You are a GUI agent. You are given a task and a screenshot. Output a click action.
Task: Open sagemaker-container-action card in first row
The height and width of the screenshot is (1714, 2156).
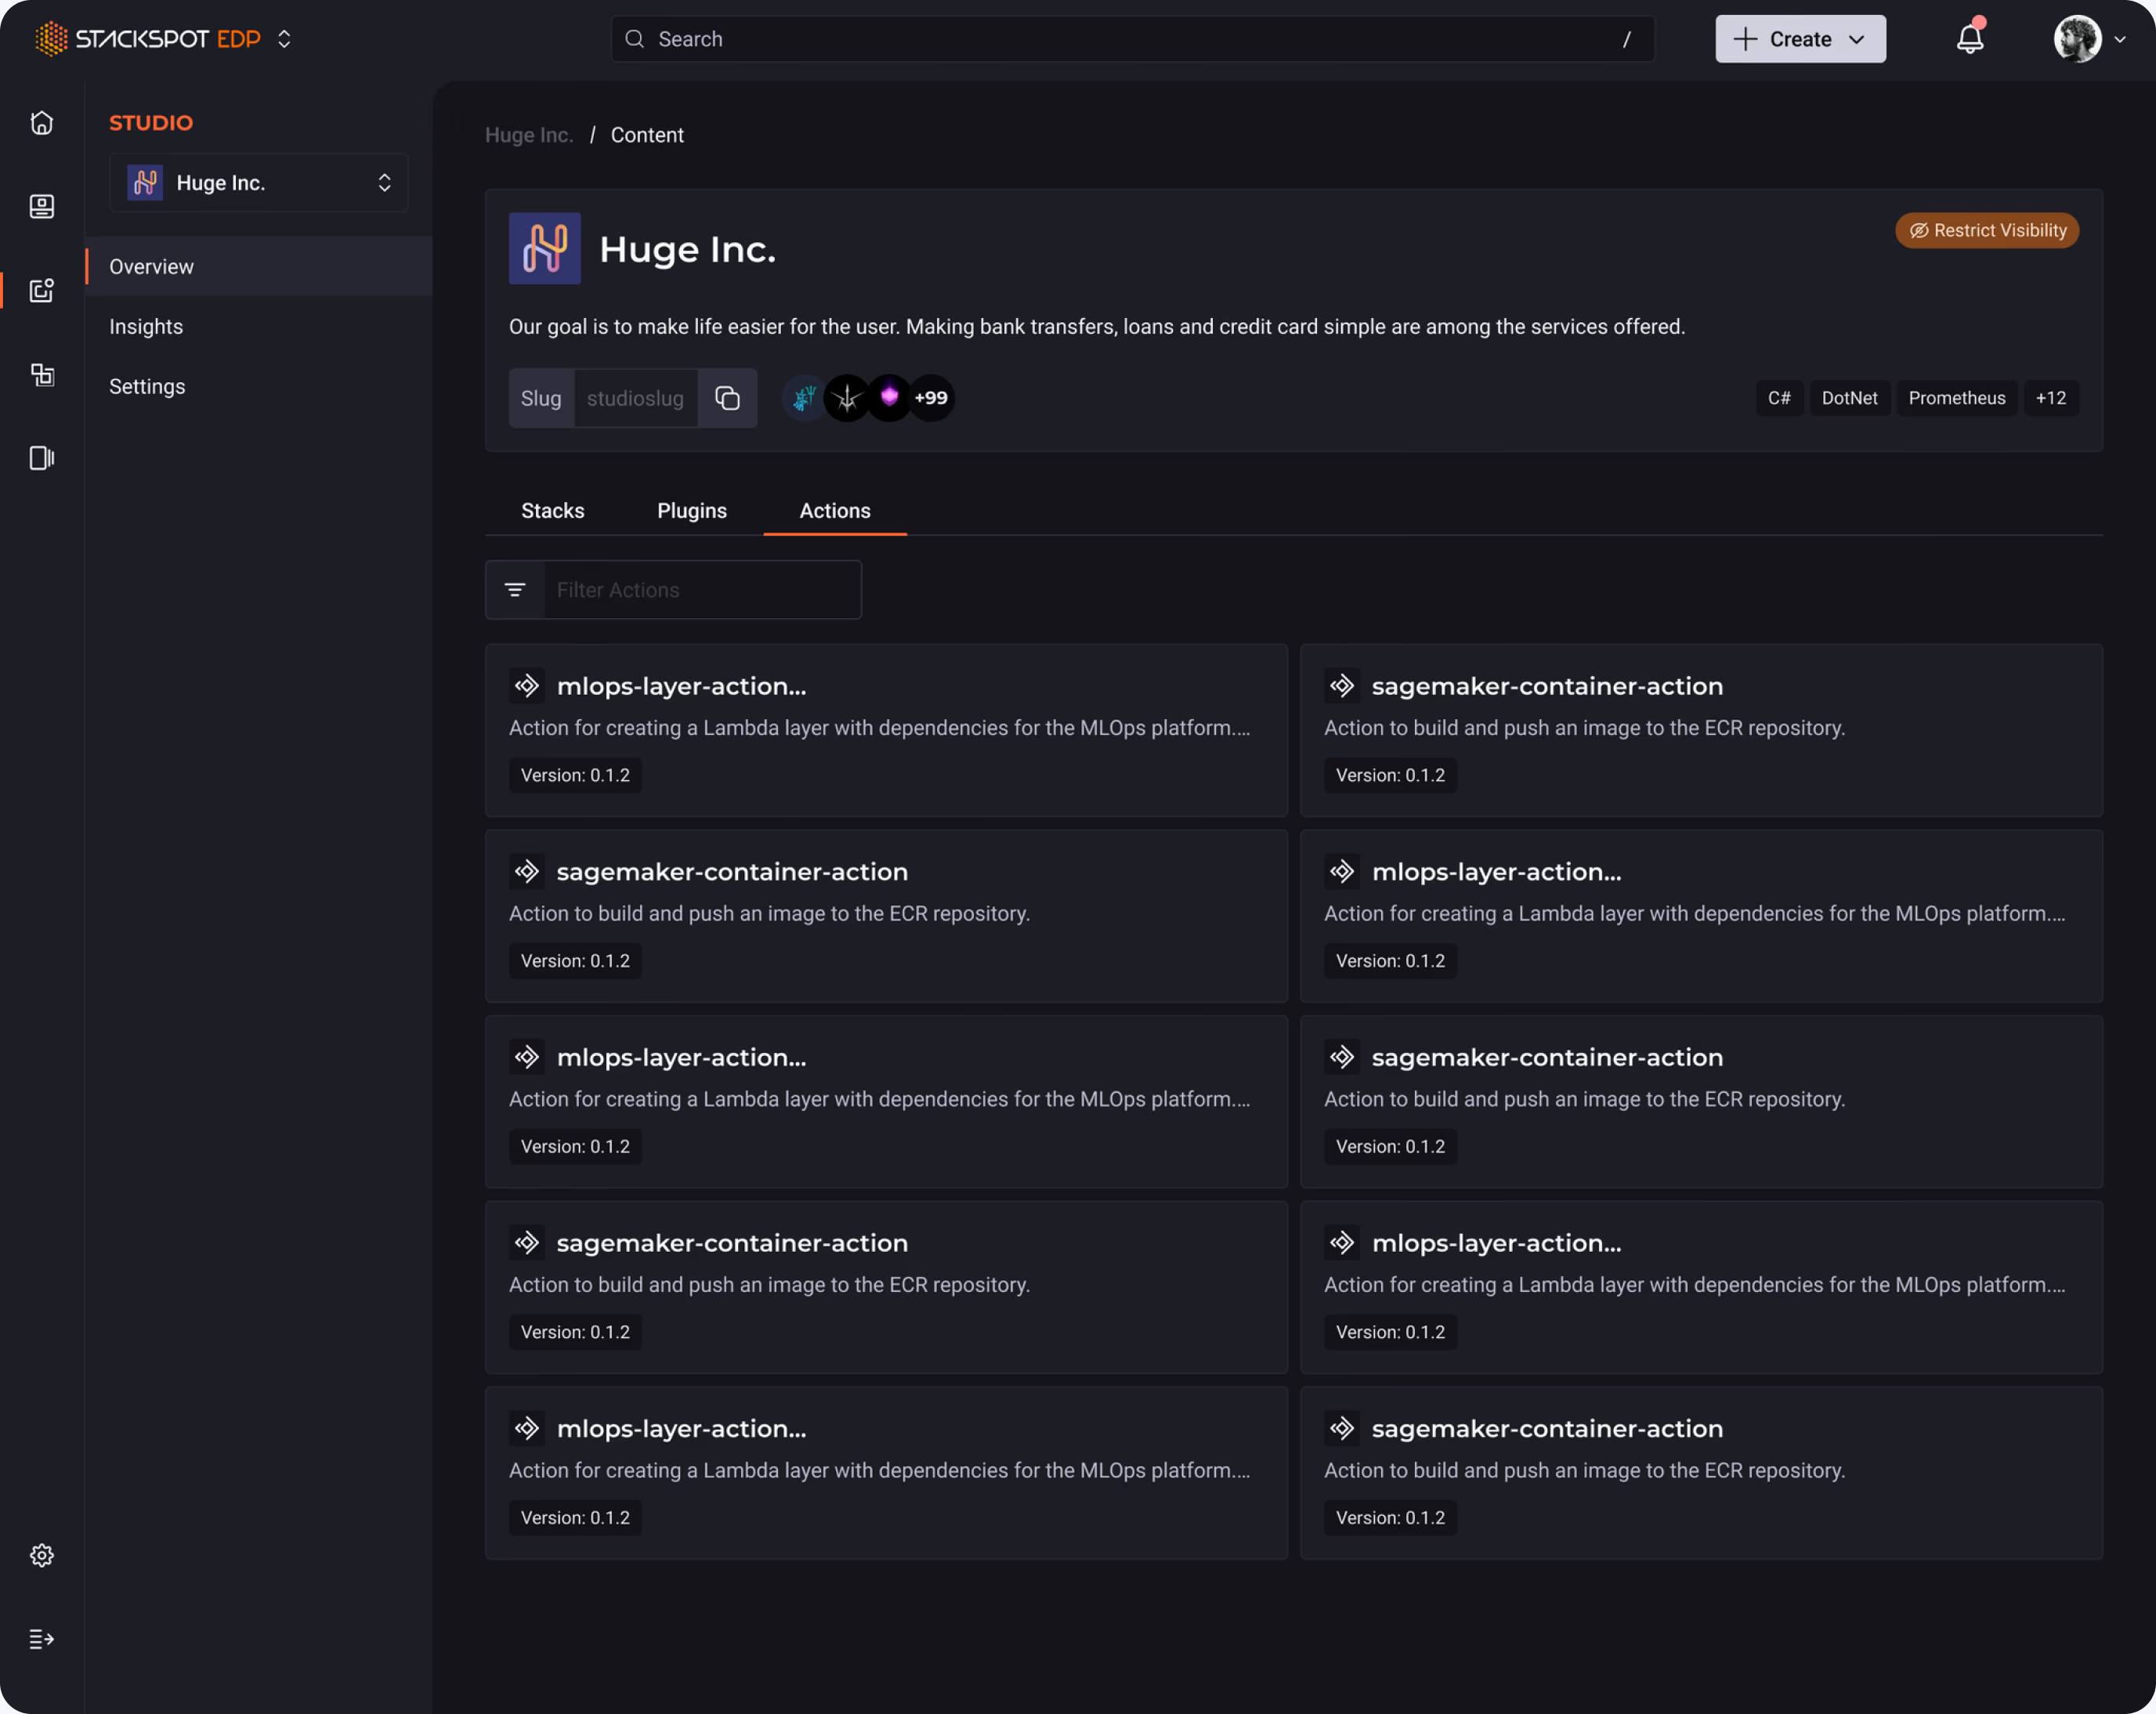coord(1701,731)
